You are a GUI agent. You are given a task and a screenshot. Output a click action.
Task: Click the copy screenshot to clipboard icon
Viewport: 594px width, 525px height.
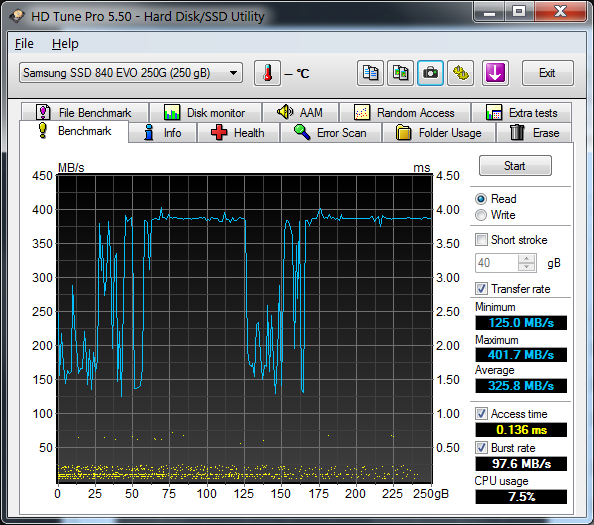pyautogui.click(x=400, y=73)
